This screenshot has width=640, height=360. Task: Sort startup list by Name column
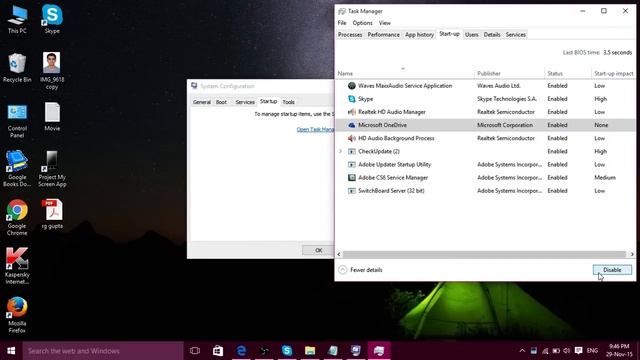pyautogui.click(x=404, y=73)
